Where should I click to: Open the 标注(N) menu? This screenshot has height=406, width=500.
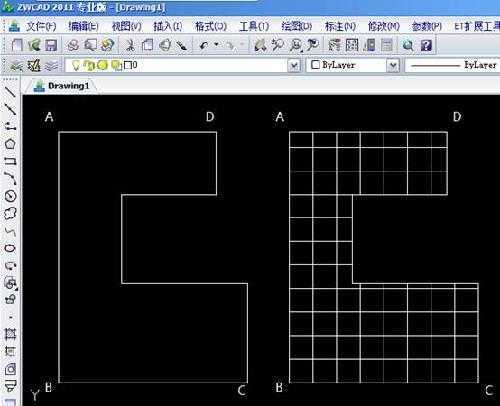(340, 26)
